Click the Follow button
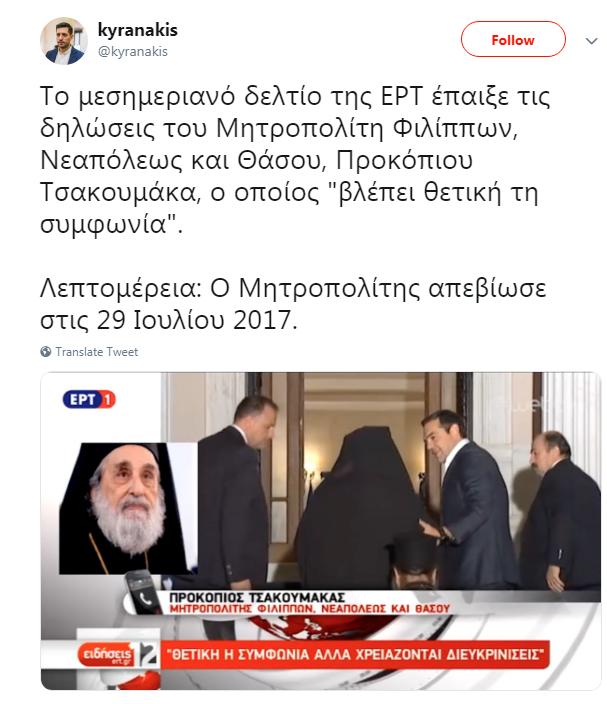607x704 pixels. coord(513,40)
